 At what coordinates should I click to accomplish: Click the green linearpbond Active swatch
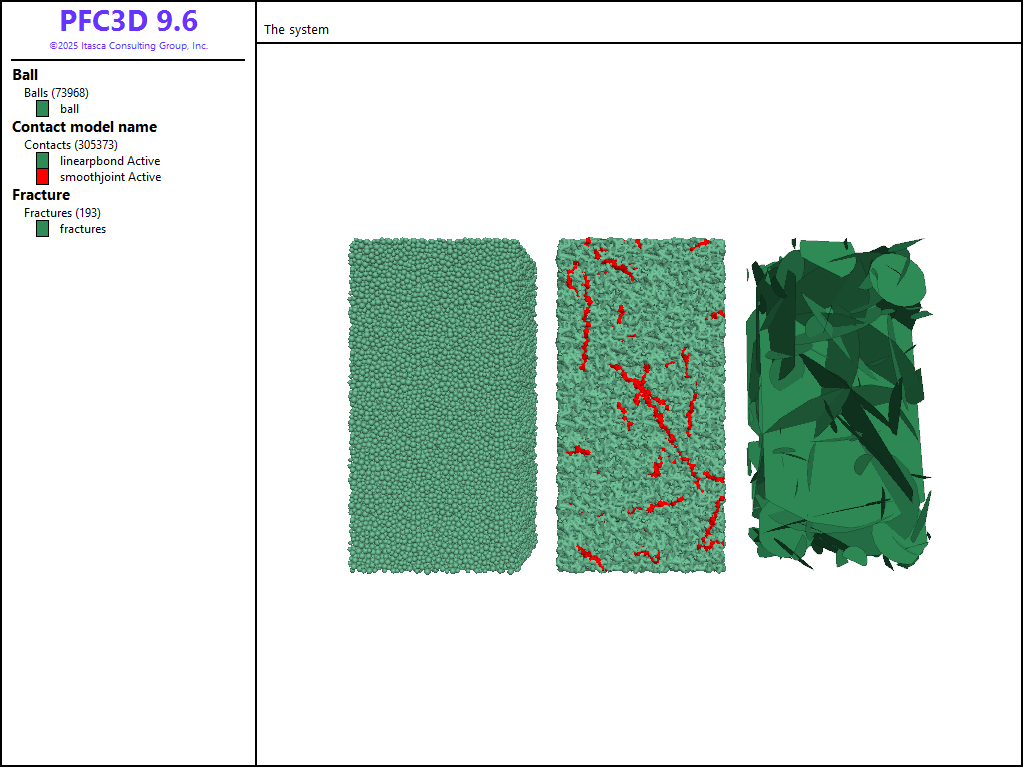tap(43, 161)
